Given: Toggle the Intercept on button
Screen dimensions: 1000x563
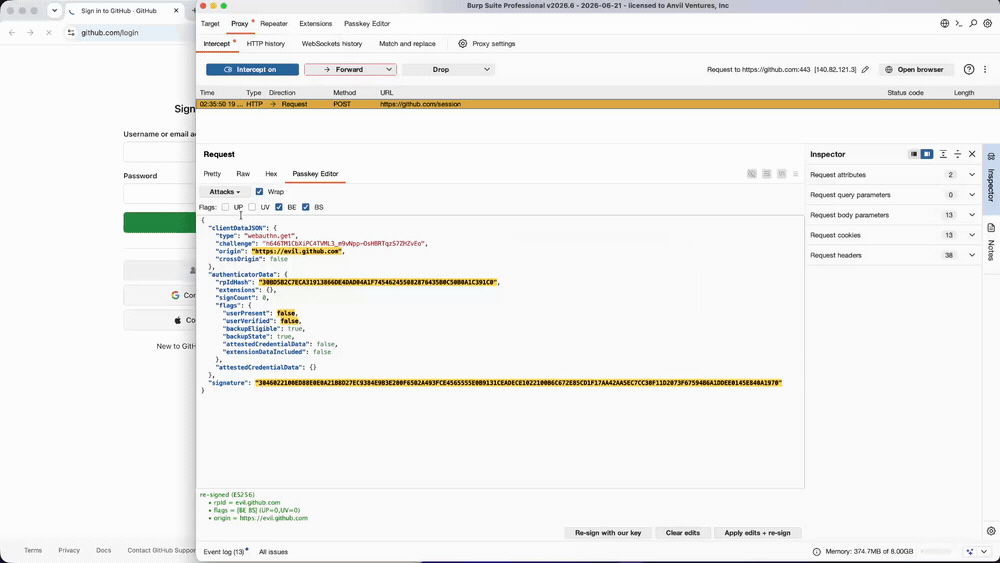Looking at the screenshot, I should tap(252, 69).
